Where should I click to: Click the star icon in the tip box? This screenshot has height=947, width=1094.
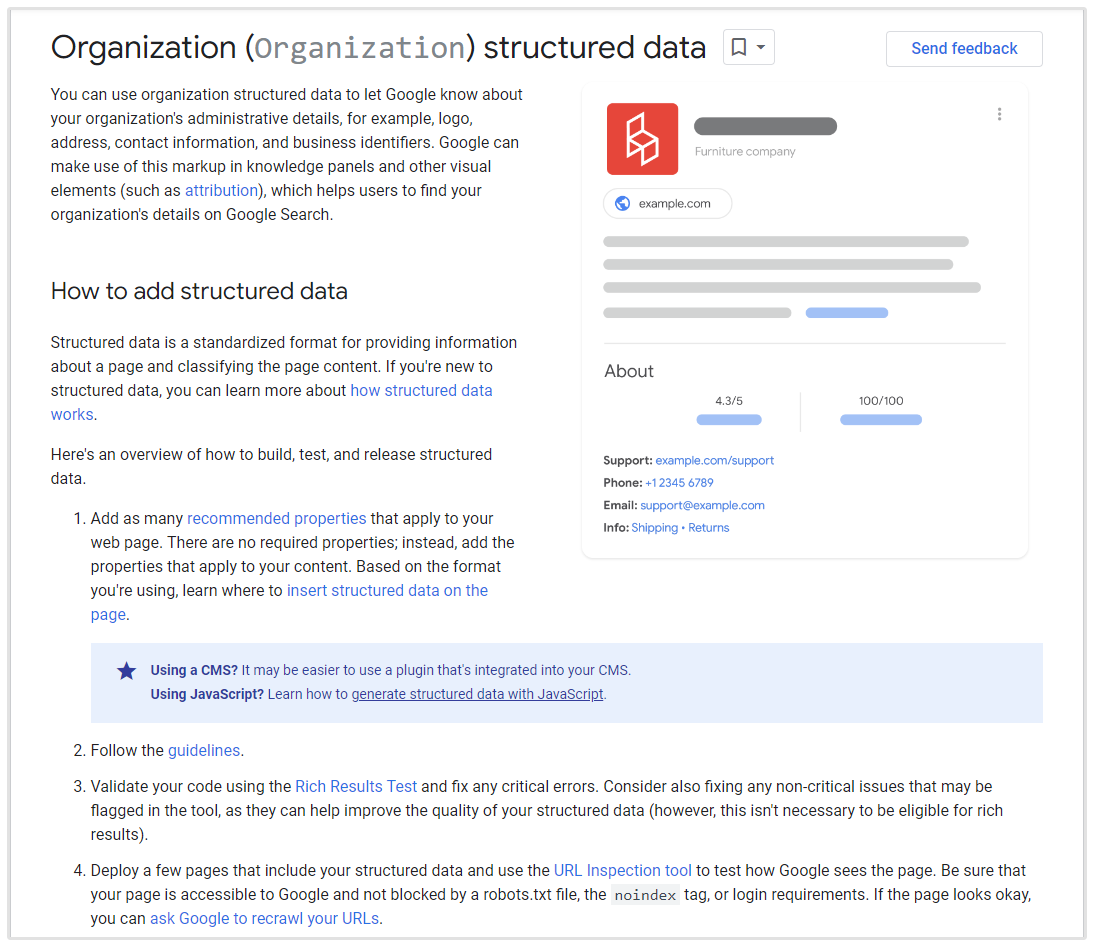pyautogui.click(x=127, y=671)
